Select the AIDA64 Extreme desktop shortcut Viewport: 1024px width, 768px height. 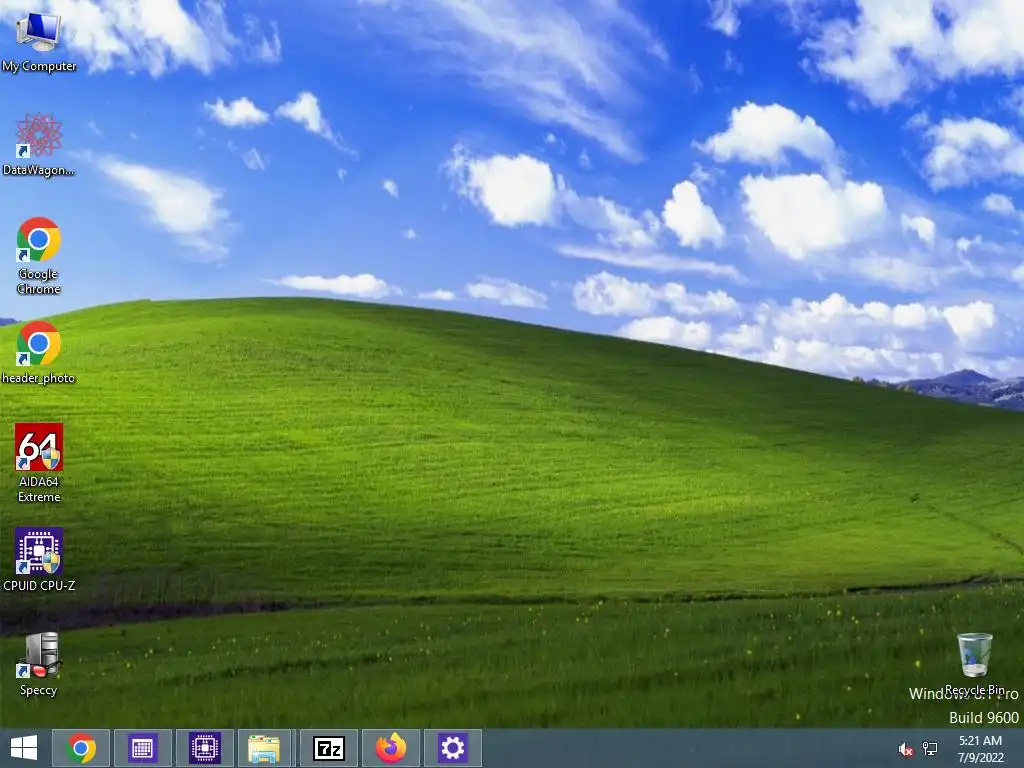39,463
